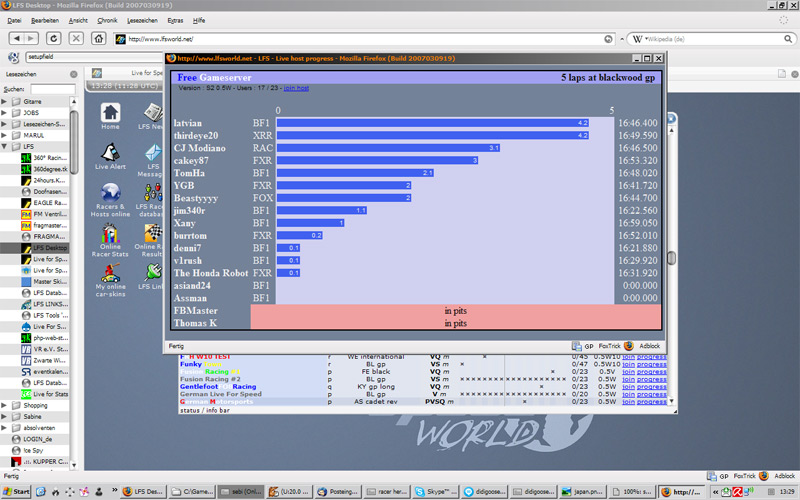
Task: Open the Lesezeichen menu
Action: [142, 20]
